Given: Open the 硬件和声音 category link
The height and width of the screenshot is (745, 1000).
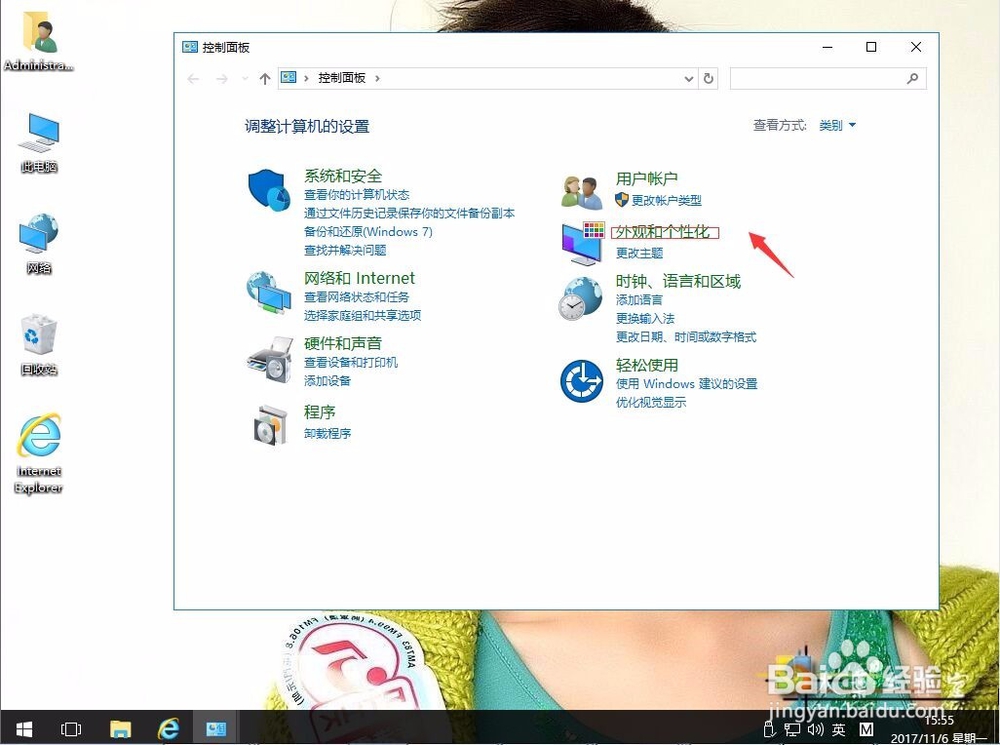Looking at the screenshot, I should tap(343, 343).
